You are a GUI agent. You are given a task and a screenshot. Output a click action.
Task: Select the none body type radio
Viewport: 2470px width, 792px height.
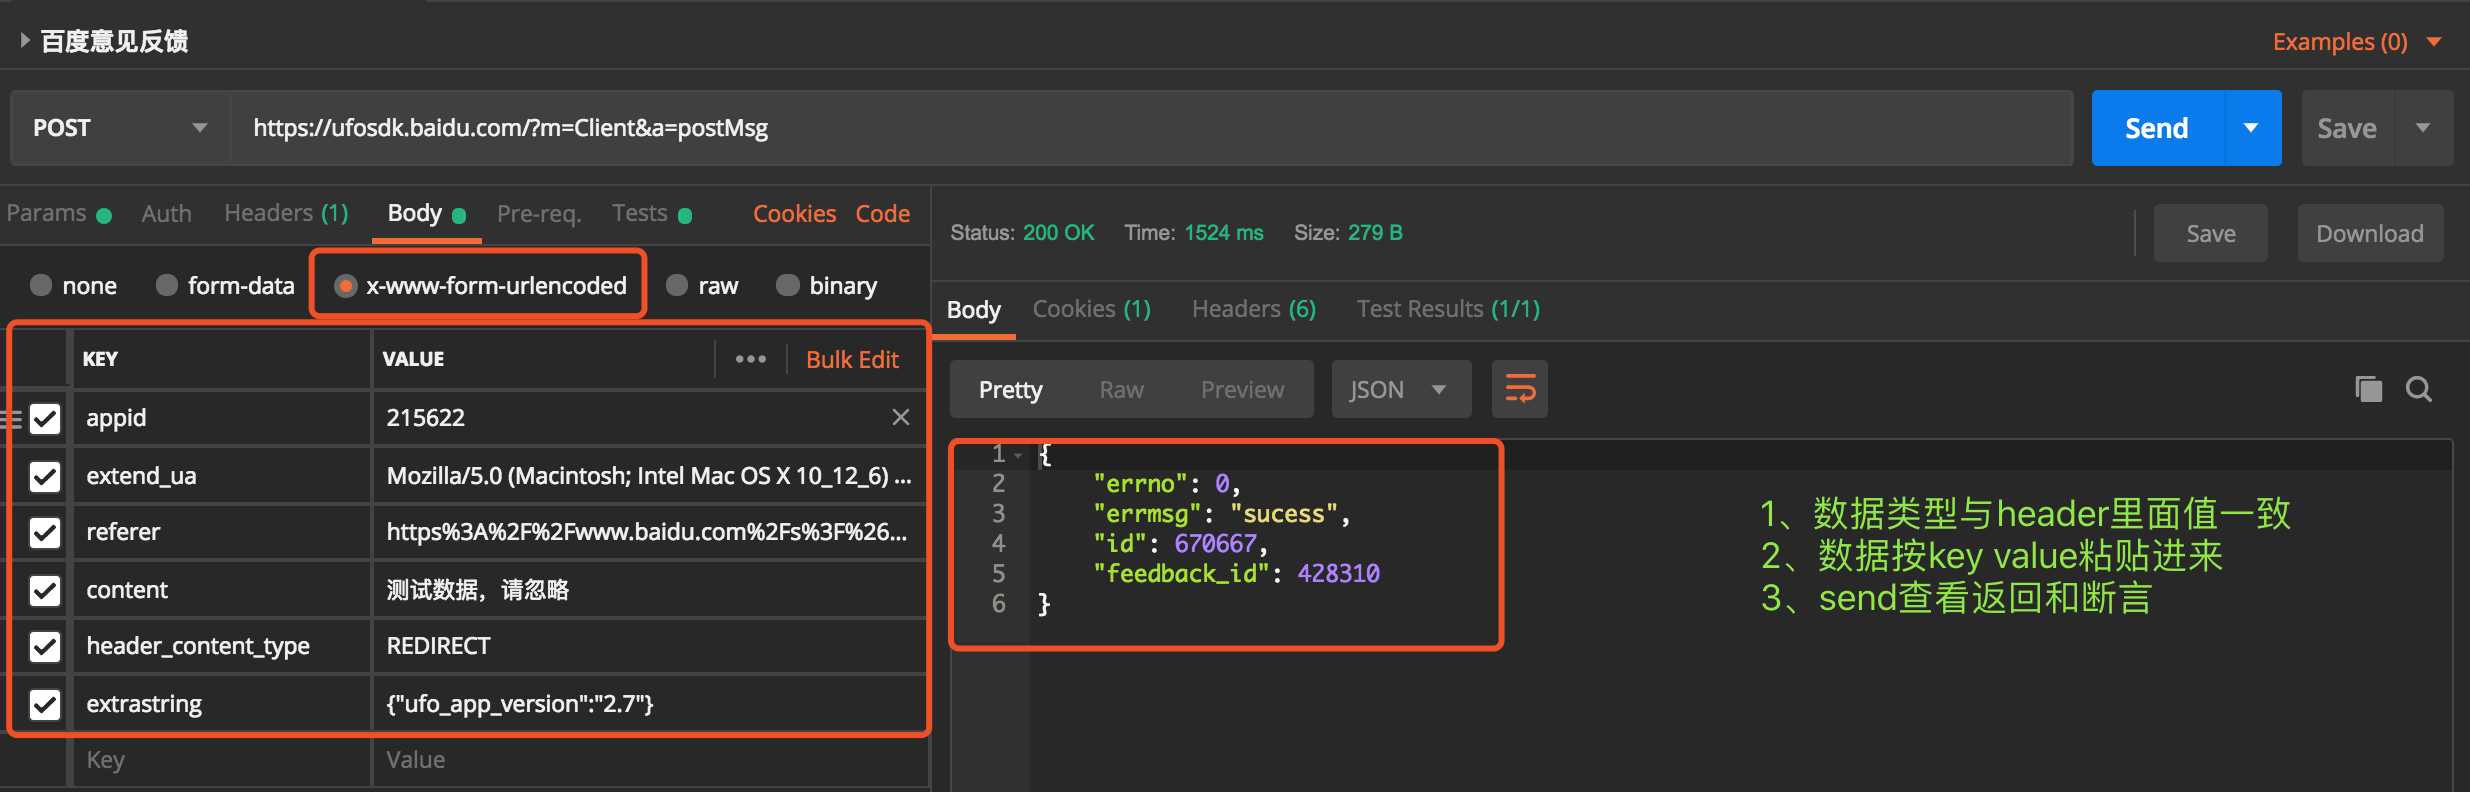coord(41,285)
